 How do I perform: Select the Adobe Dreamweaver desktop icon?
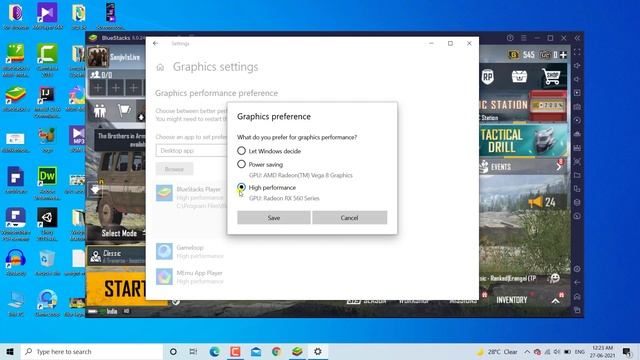47,183
